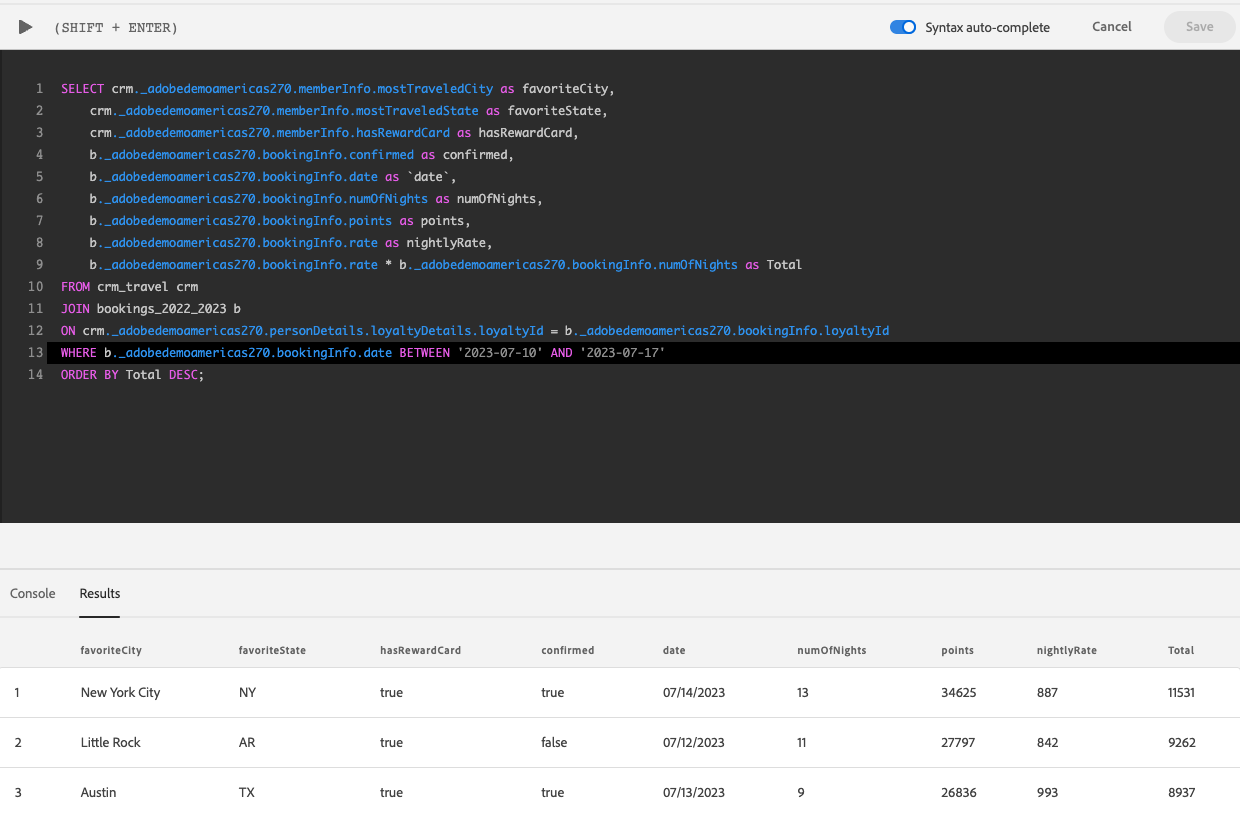Click the favoriteState column header
The width and height of the screenshot is (1240, 817).
(272, 650)
